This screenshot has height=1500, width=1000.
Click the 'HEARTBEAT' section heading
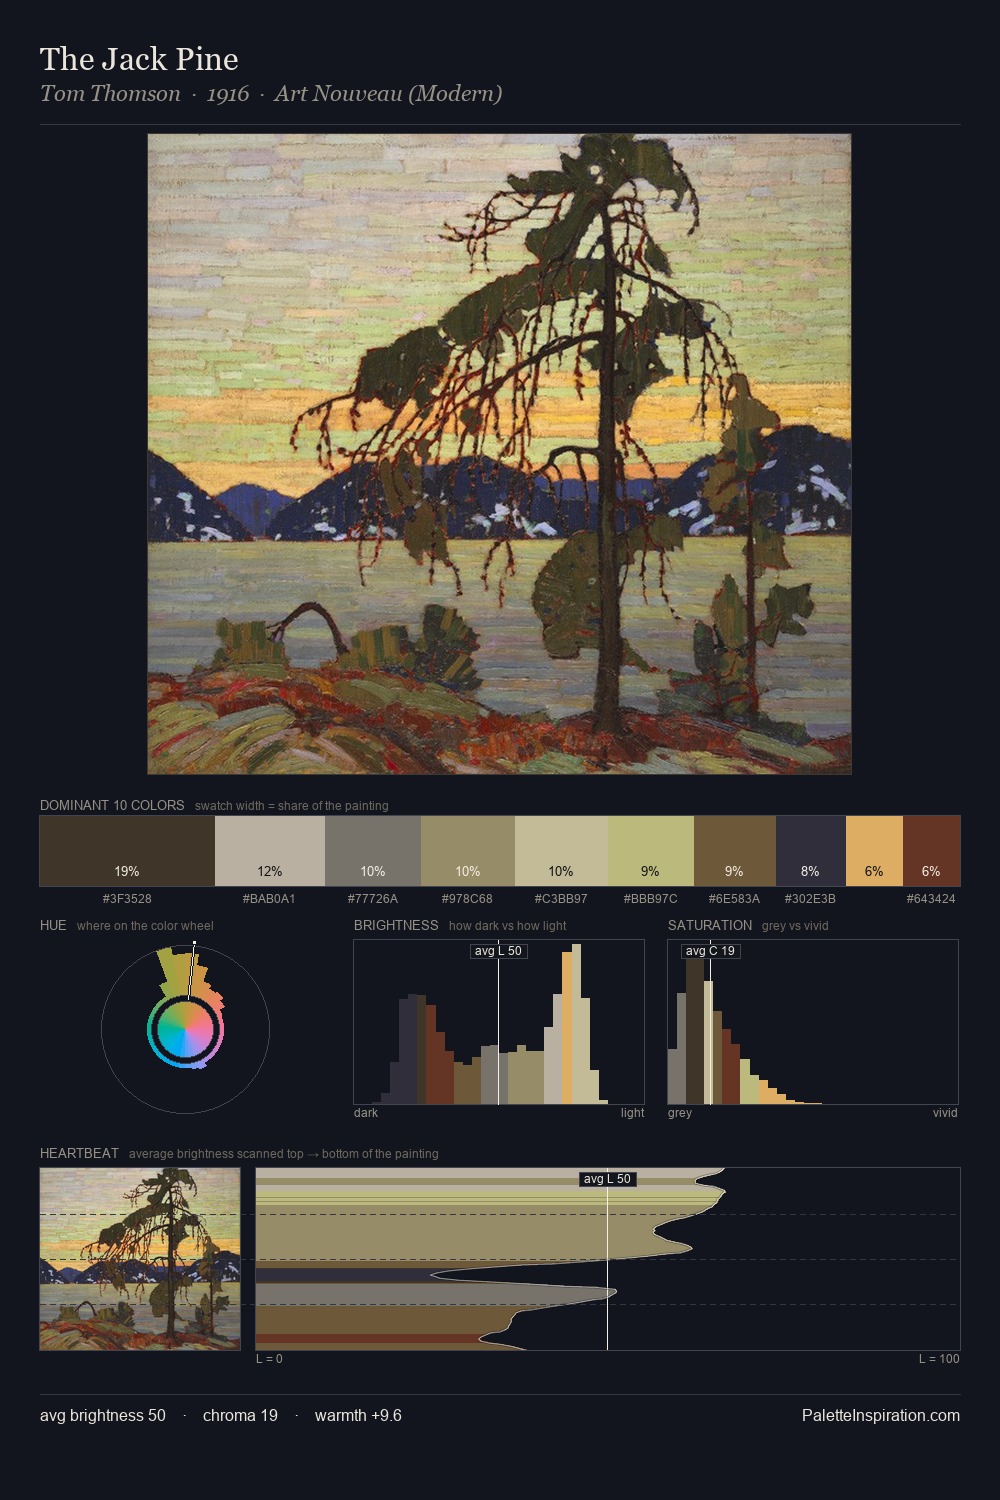tap(79, 1153)
